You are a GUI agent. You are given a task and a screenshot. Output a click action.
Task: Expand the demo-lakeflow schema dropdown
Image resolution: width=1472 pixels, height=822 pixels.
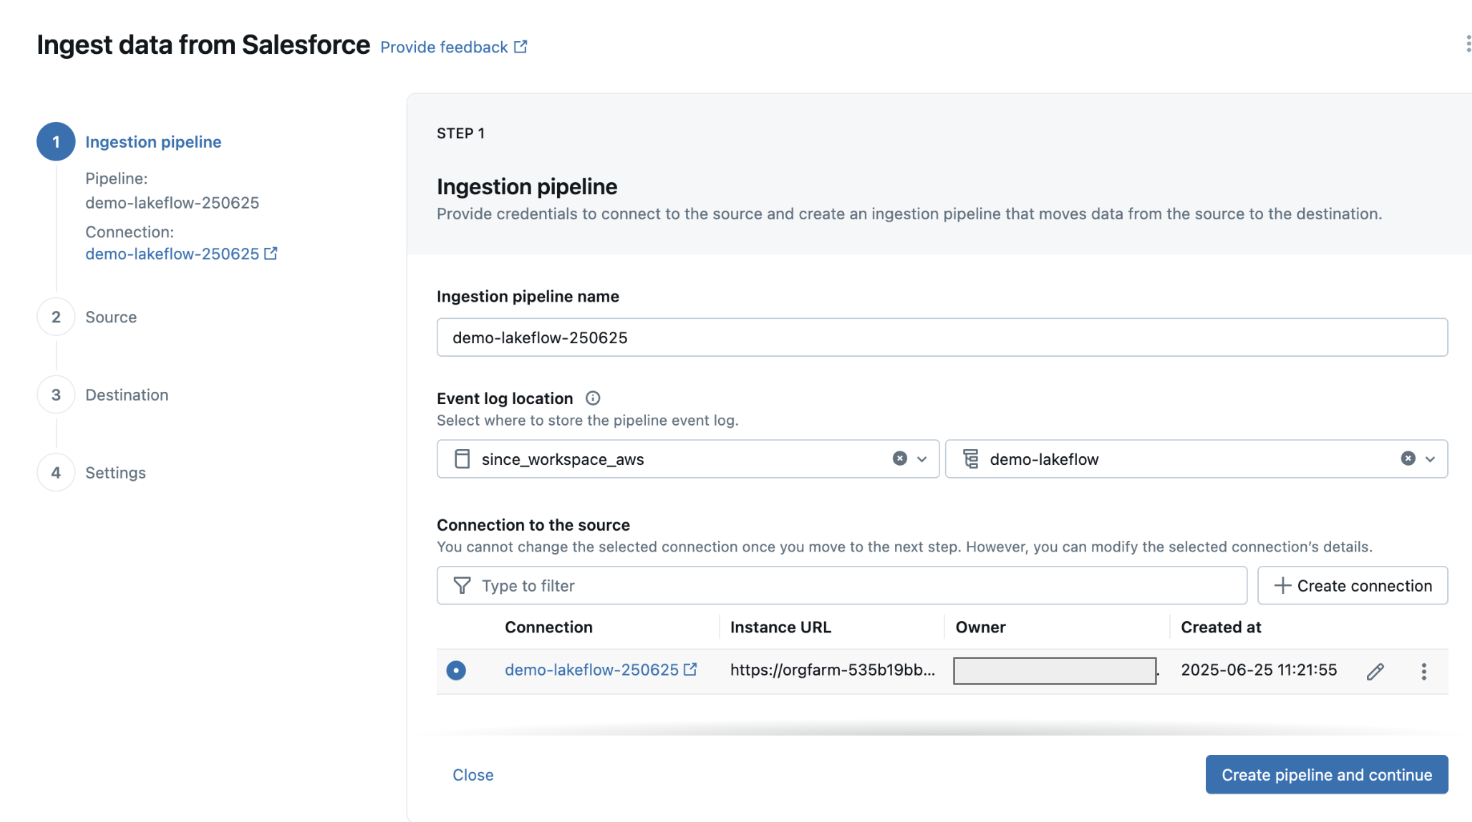point(1430,458)
